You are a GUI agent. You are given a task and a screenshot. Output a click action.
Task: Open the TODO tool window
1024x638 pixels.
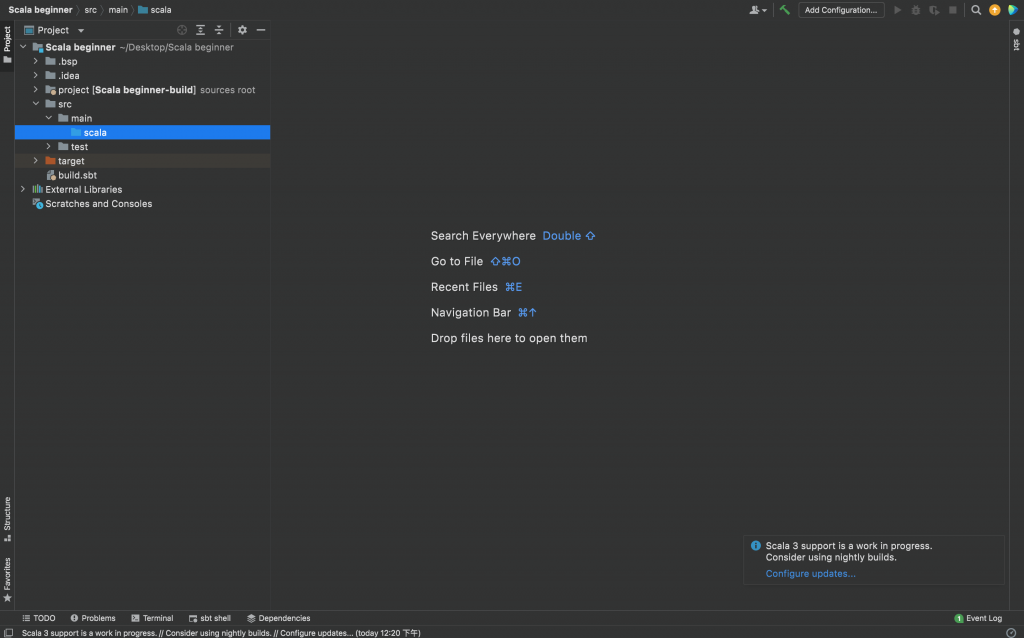tap(39, 618)
